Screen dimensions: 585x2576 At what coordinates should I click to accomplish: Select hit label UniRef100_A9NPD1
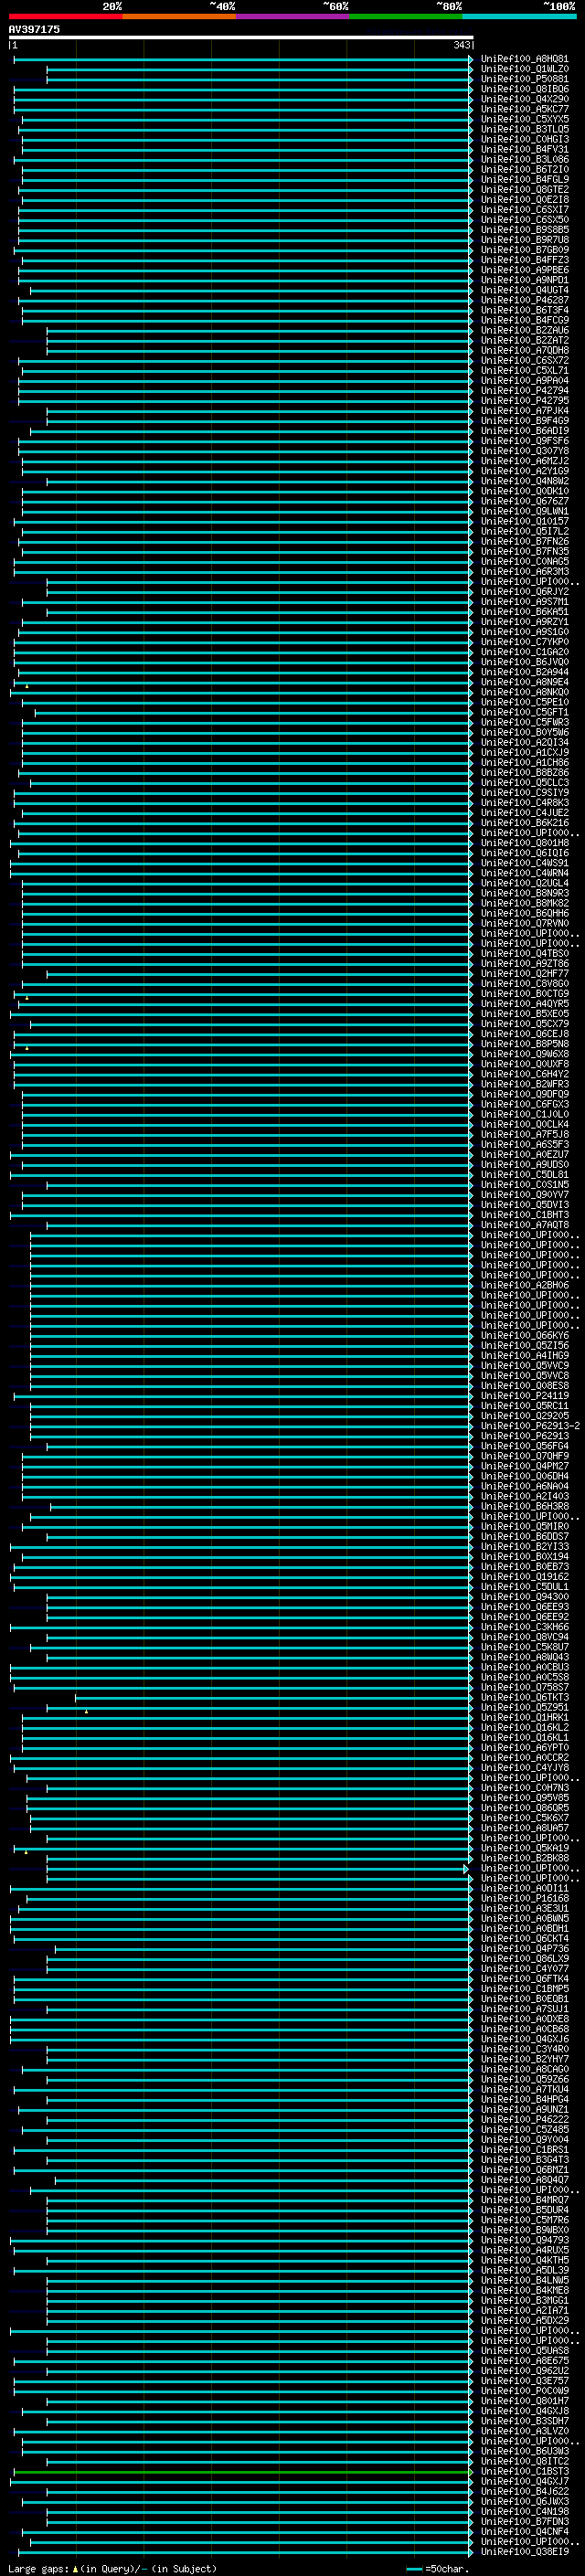(524, 280)
